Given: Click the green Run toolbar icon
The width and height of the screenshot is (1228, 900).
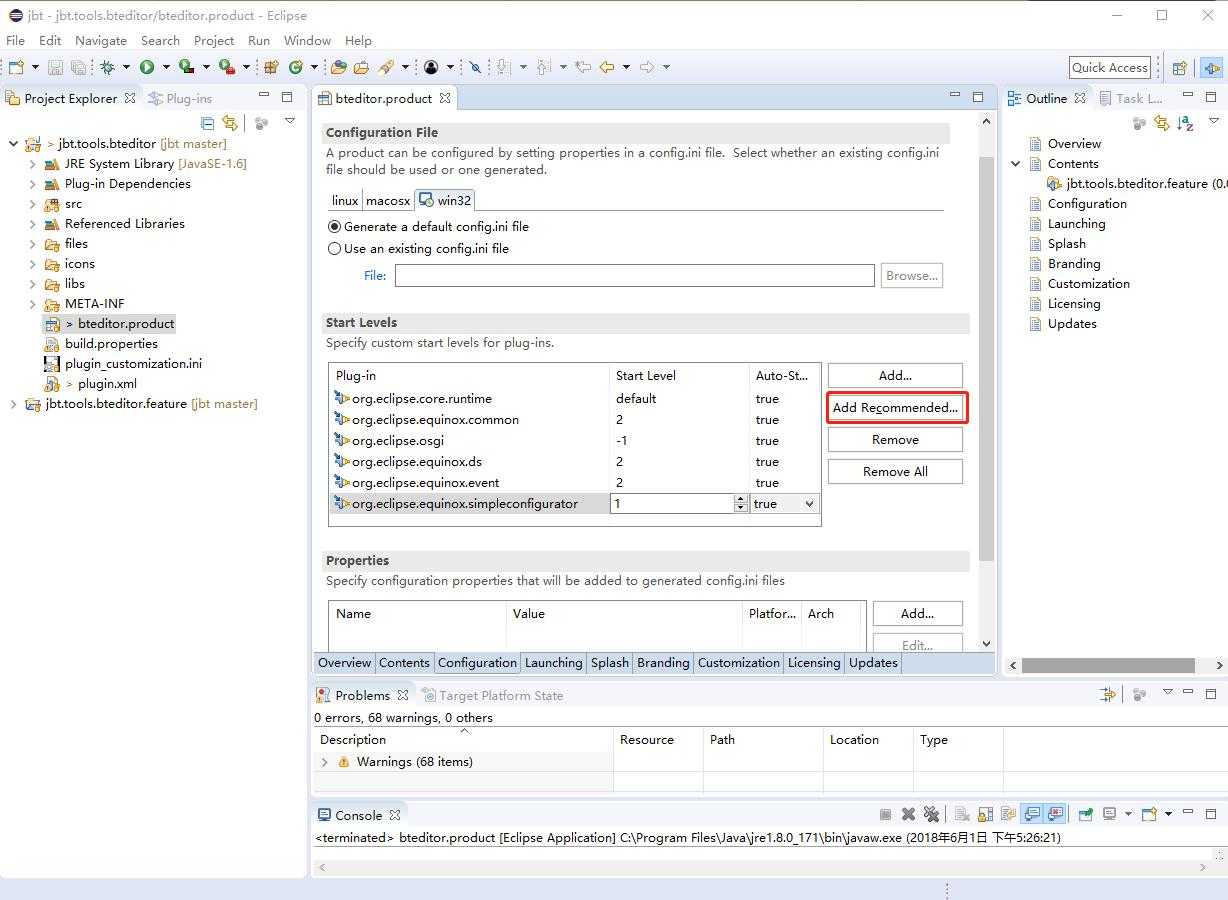Looking at the screenshot, I should tap(147, 67).
